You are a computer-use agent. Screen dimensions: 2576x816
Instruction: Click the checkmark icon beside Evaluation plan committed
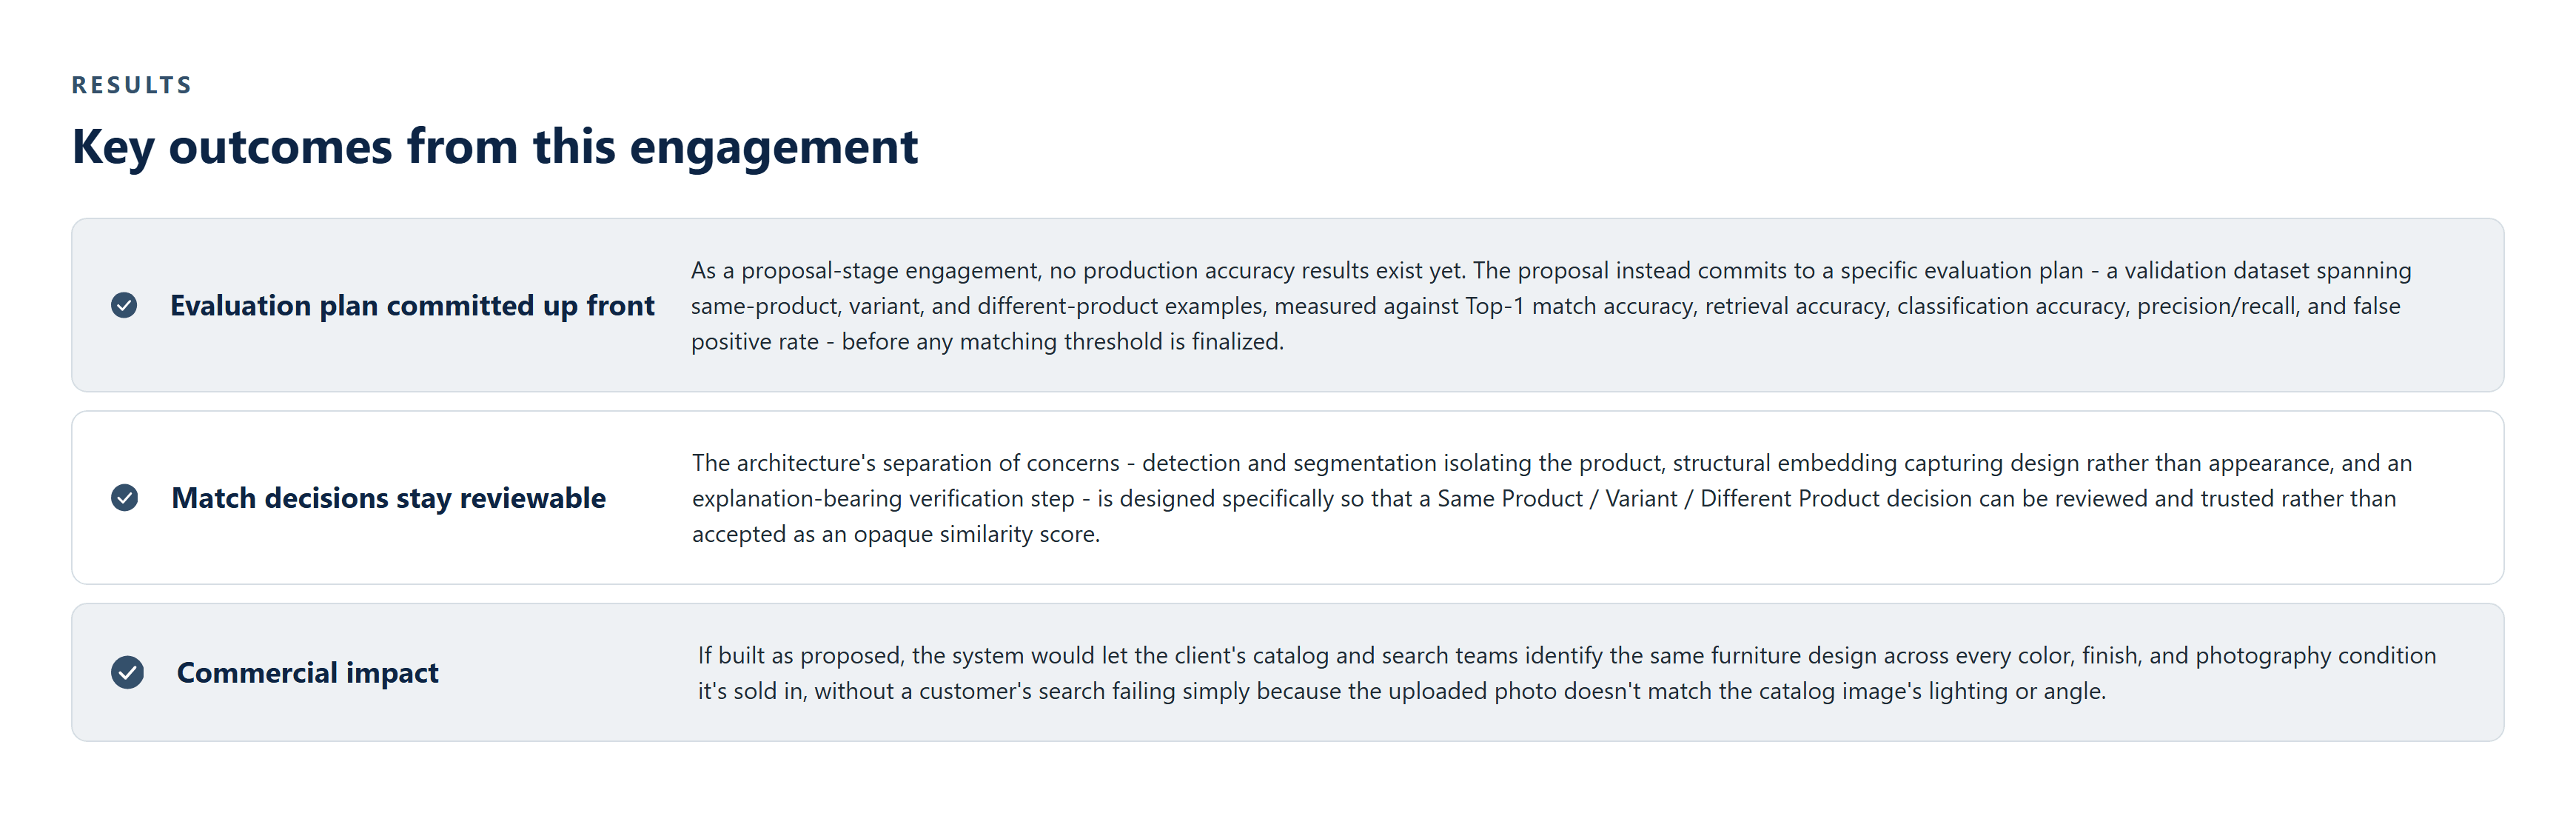[x=124, y=305]
